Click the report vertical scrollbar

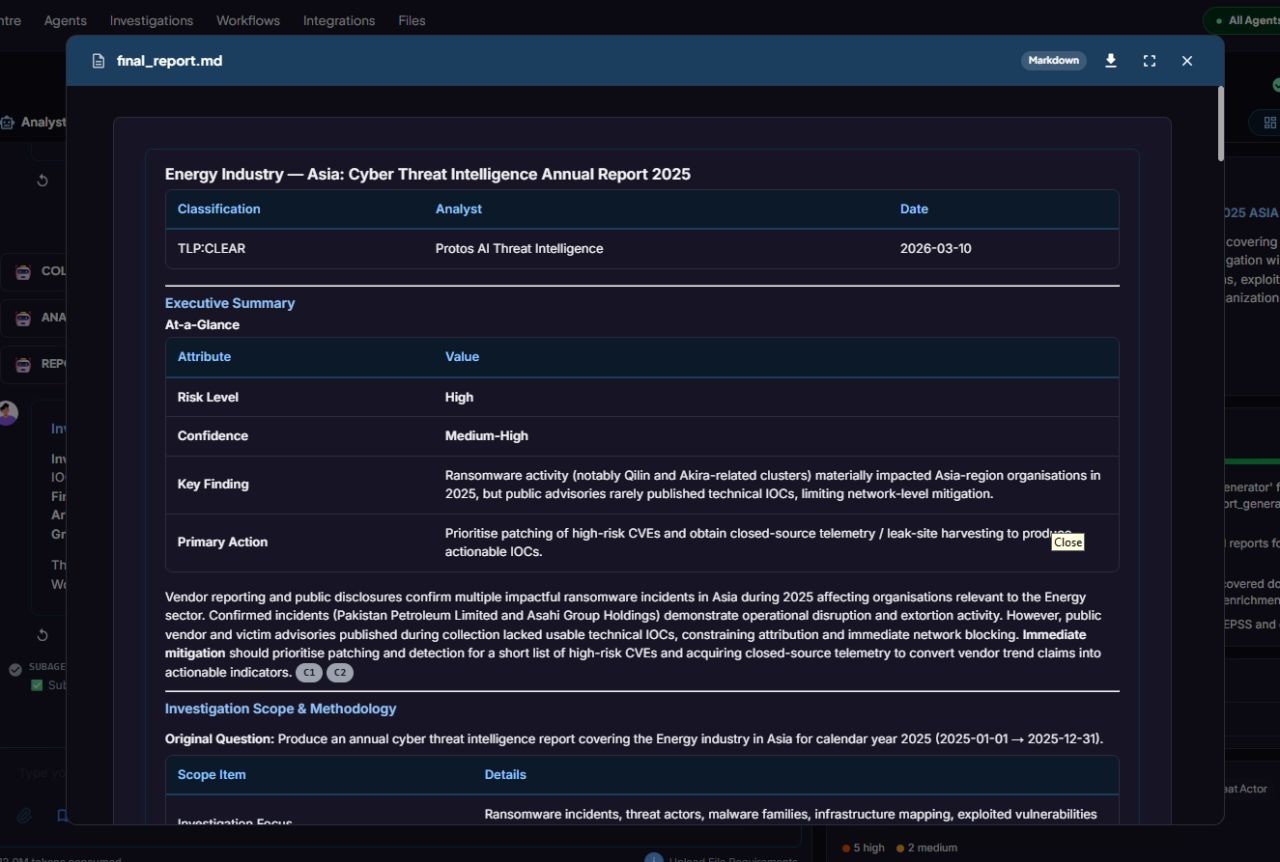[1220, 123]
